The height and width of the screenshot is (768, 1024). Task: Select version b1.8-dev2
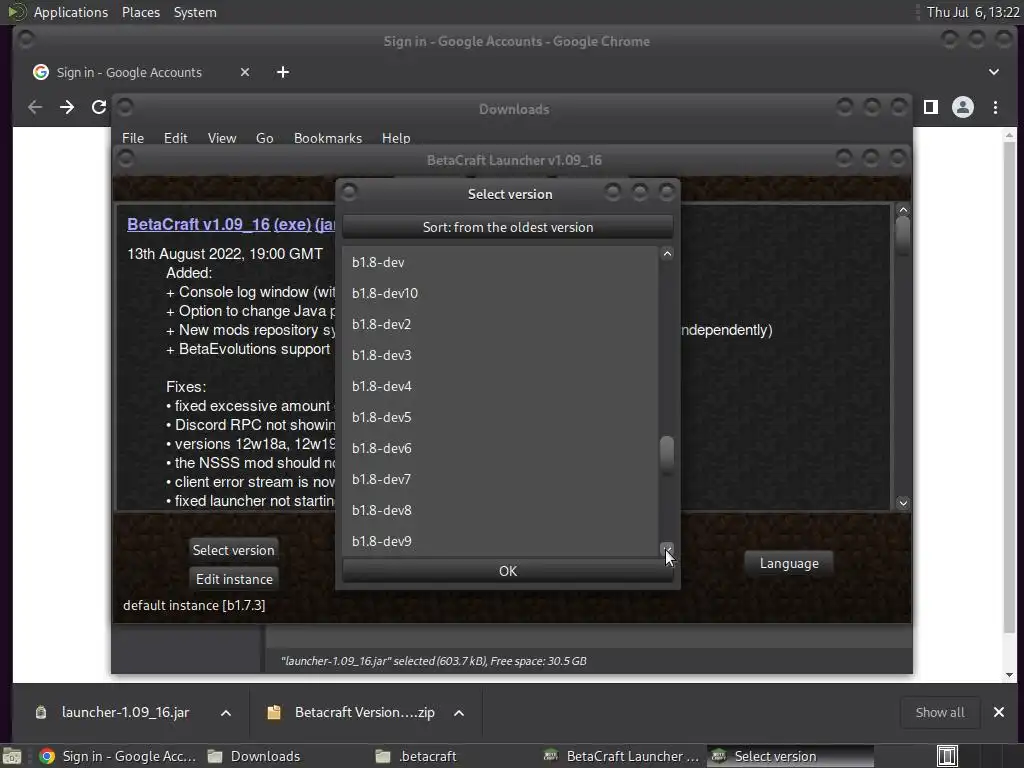(500, 325)
